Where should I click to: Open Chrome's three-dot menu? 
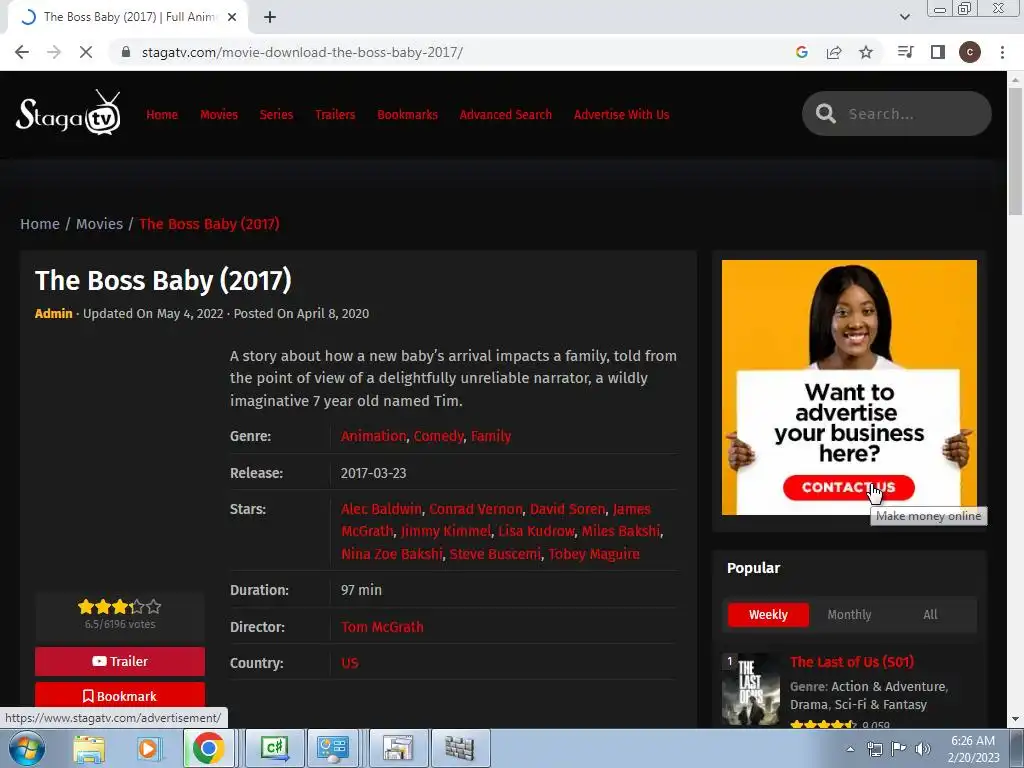coord(1002,52)
